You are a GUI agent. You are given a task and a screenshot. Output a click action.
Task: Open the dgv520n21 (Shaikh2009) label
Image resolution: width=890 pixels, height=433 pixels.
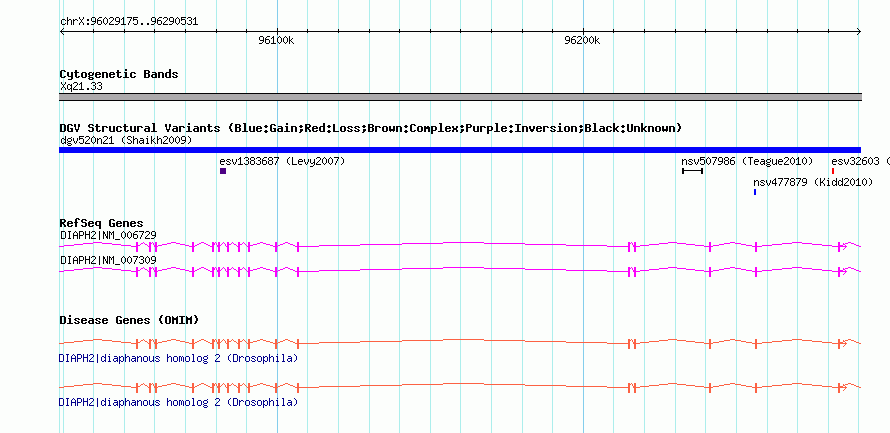[126, 140]
